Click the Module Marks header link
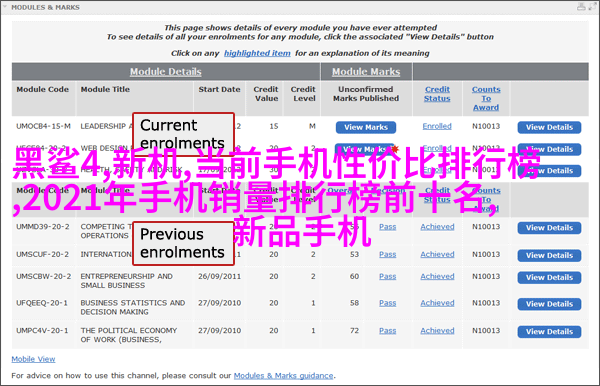The width and height of the screenshot is (600, 386). pos(366,72)
